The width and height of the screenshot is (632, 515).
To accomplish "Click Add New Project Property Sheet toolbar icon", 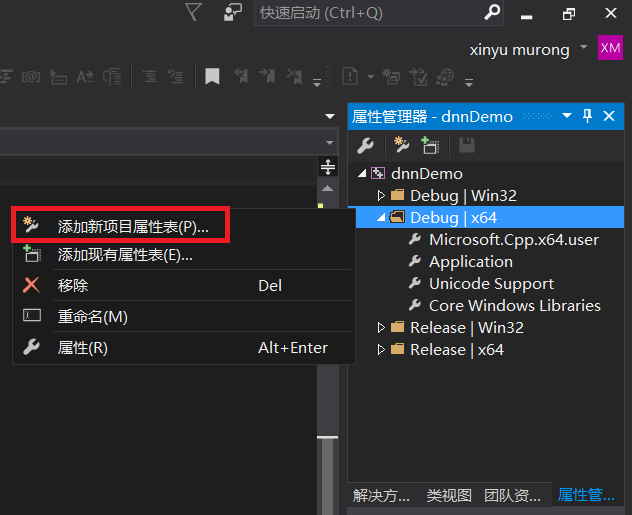I will tap(401, 145).
